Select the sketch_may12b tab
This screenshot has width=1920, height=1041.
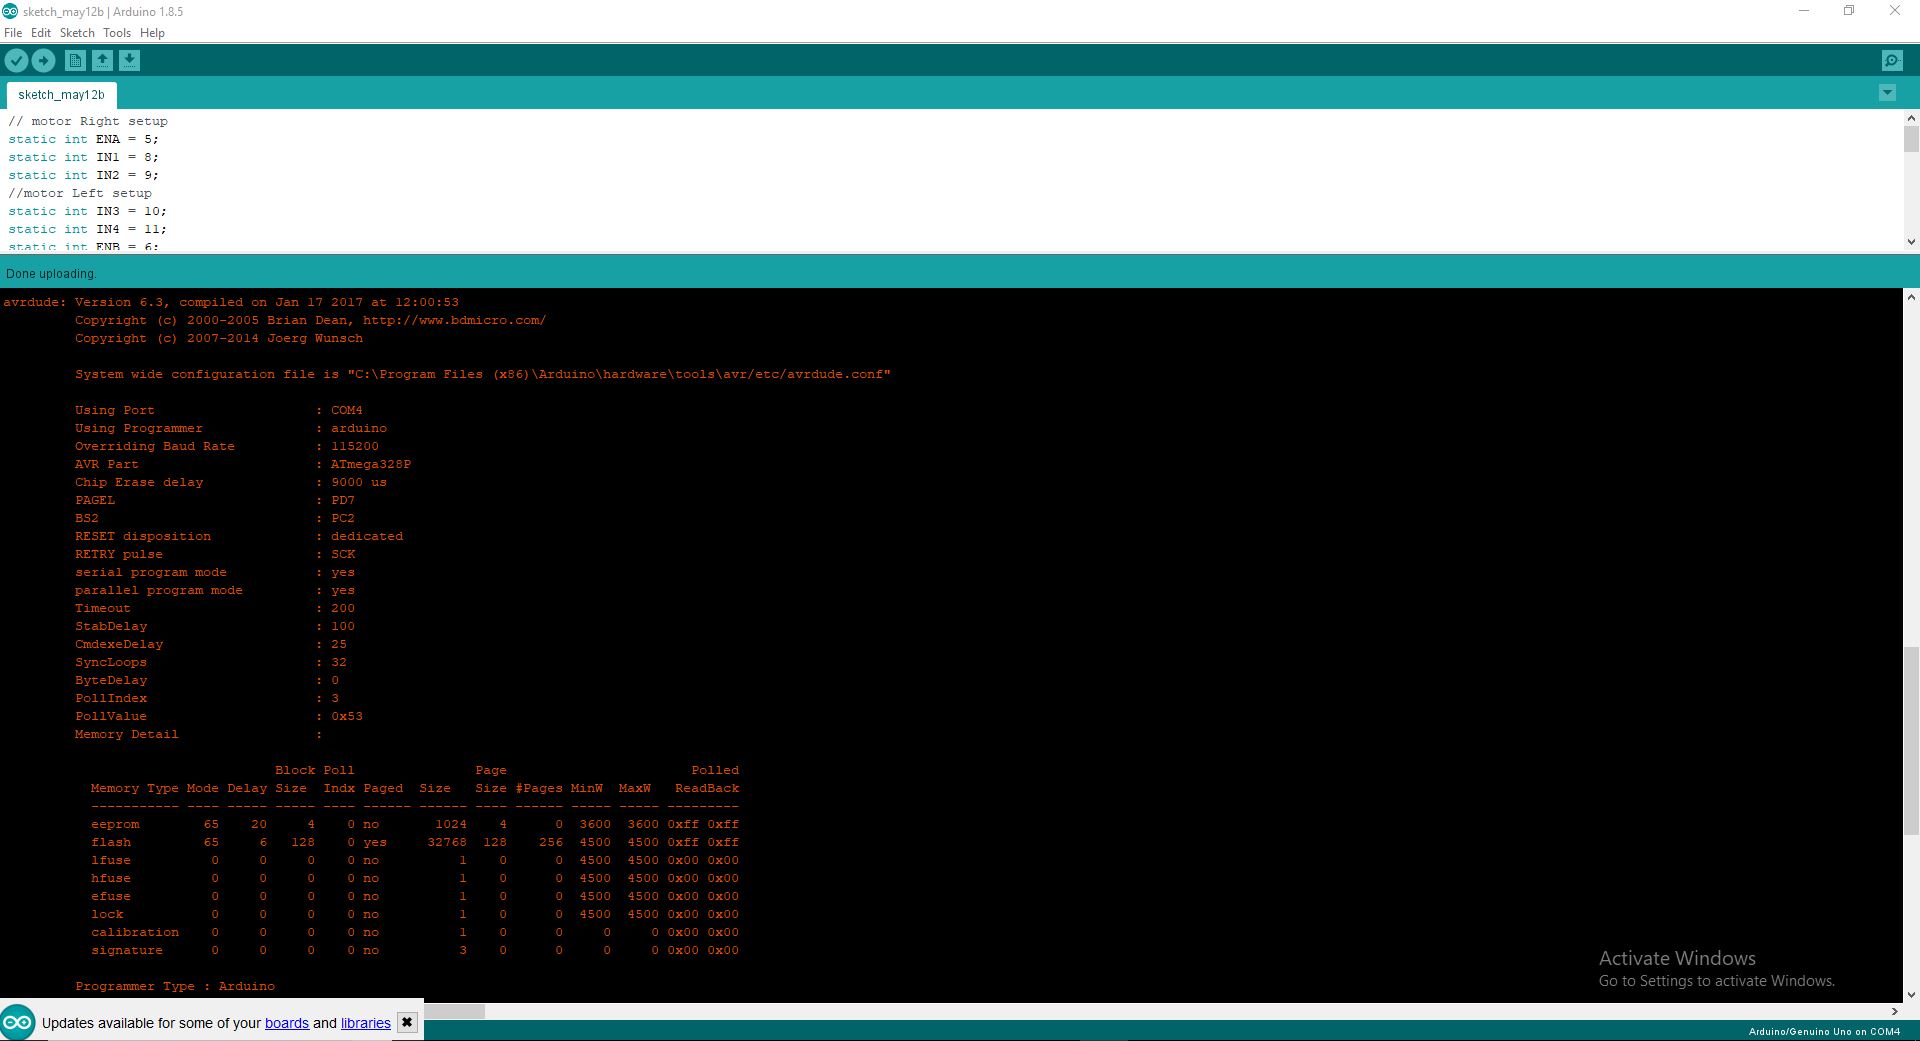click(x=60, y=94)
